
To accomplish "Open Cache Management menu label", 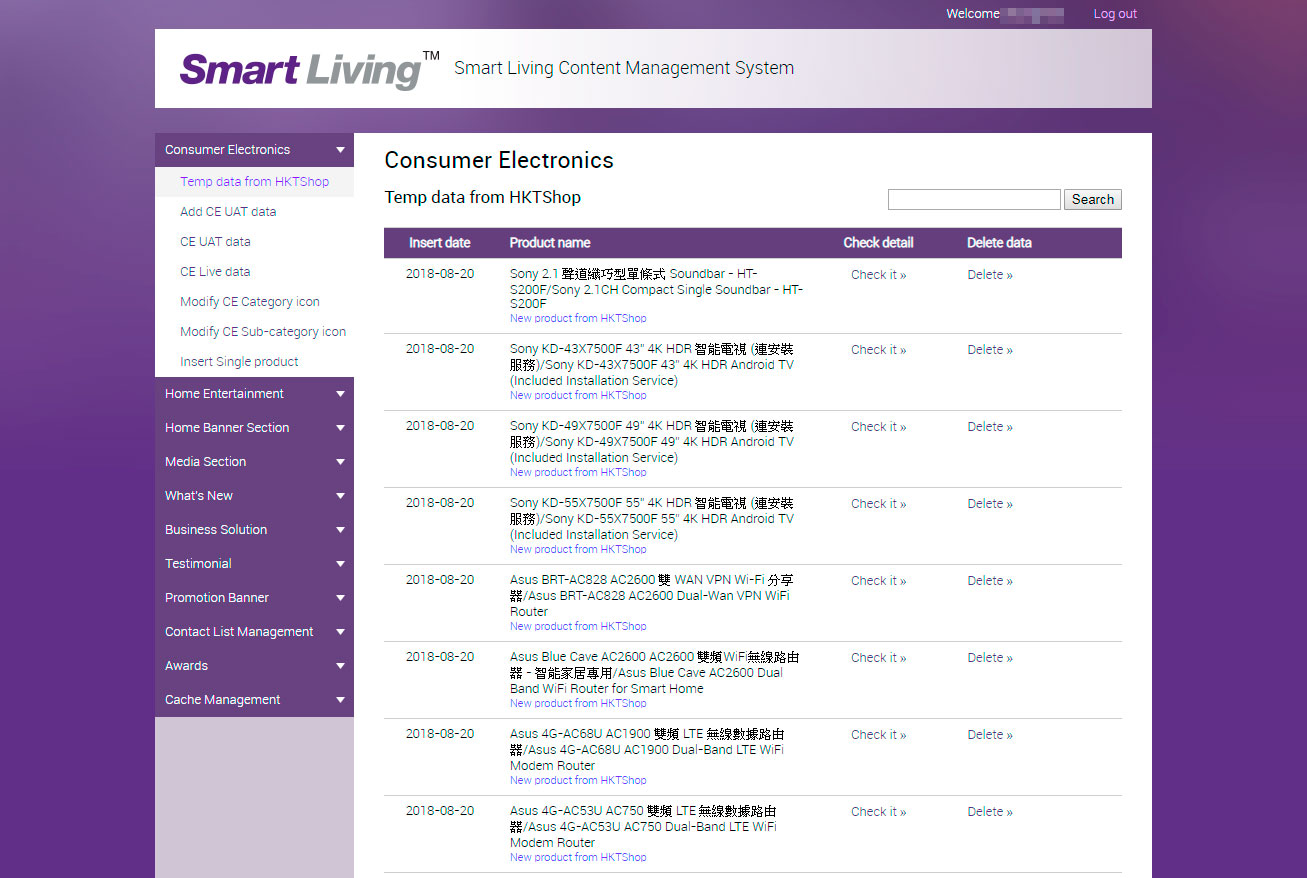I will pyautogui.click(x=222, y=700).
